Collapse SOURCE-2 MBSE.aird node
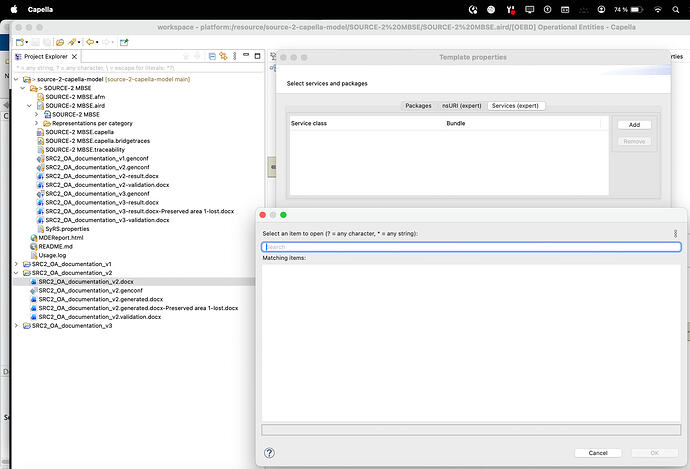The height and width of the screenshot is (469, 690). [29, 106]
